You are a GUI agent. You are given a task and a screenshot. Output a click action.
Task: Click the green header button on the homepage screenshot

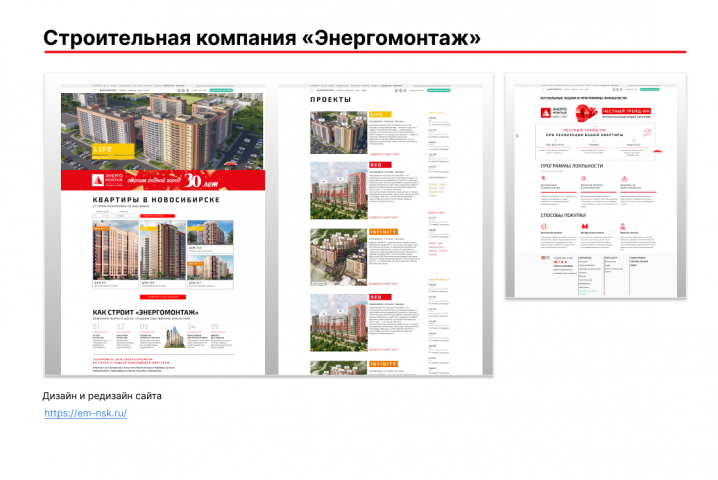221,91
